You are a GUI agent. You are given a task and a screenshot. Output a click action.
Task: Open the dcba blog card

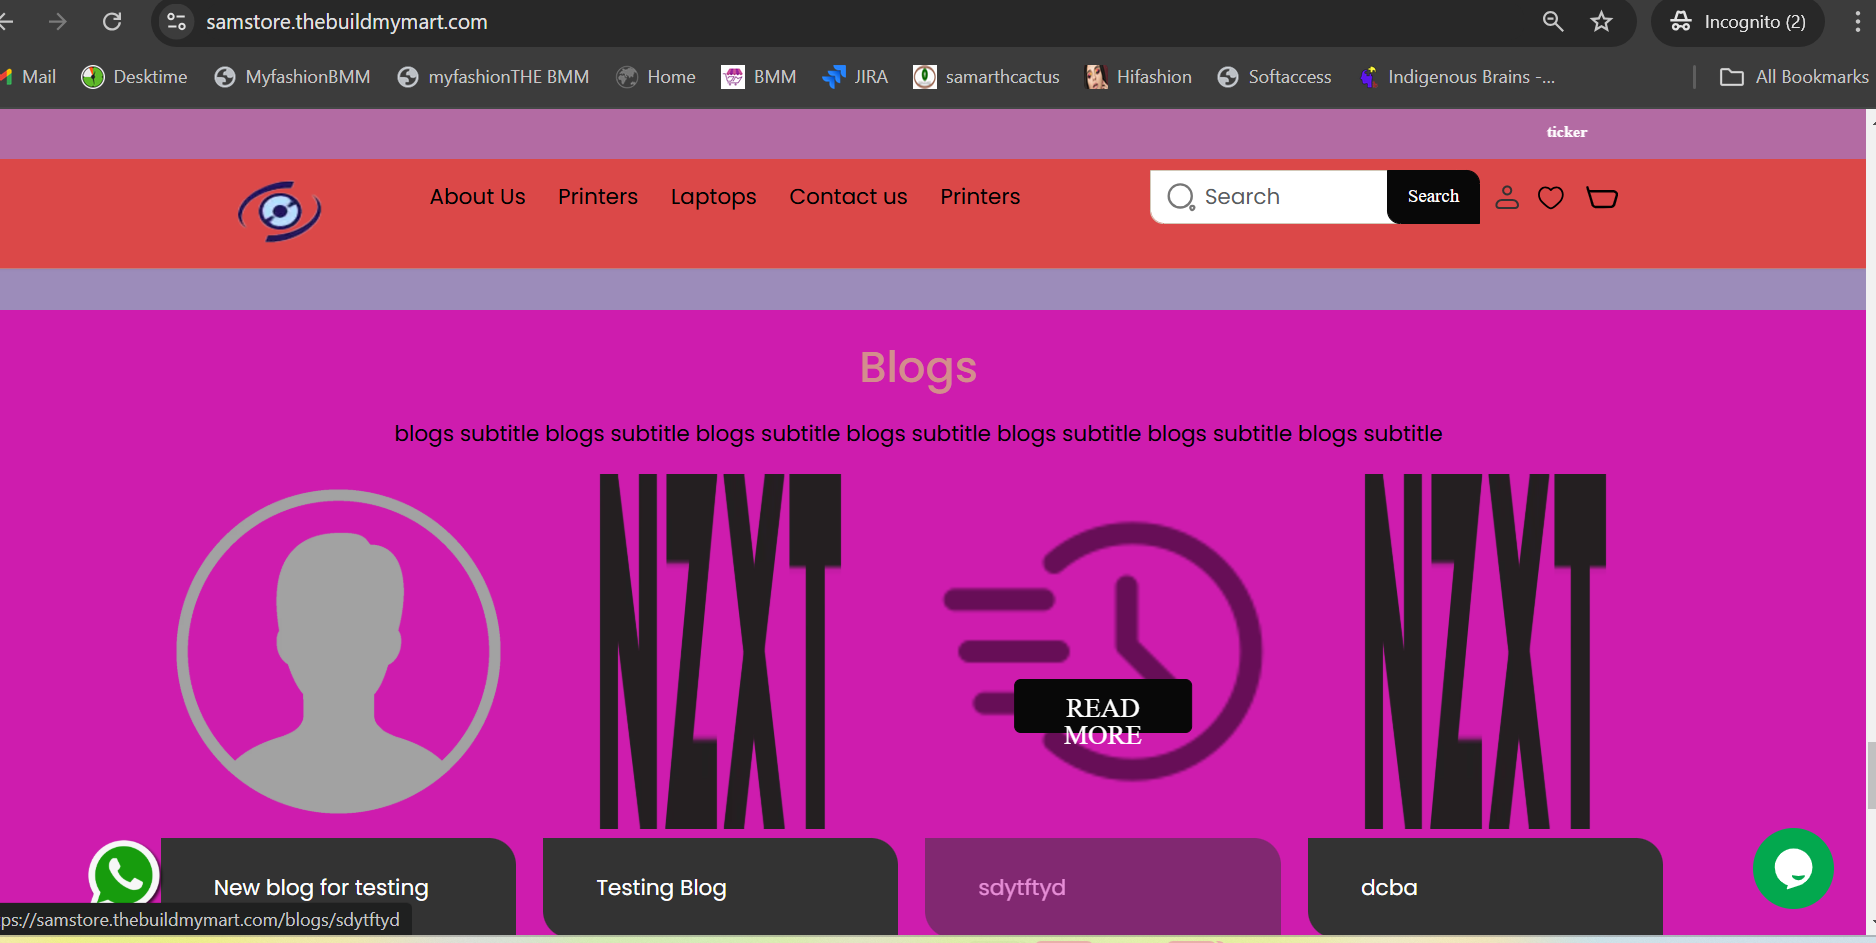pyautogui.click(x=1485, y=887)
